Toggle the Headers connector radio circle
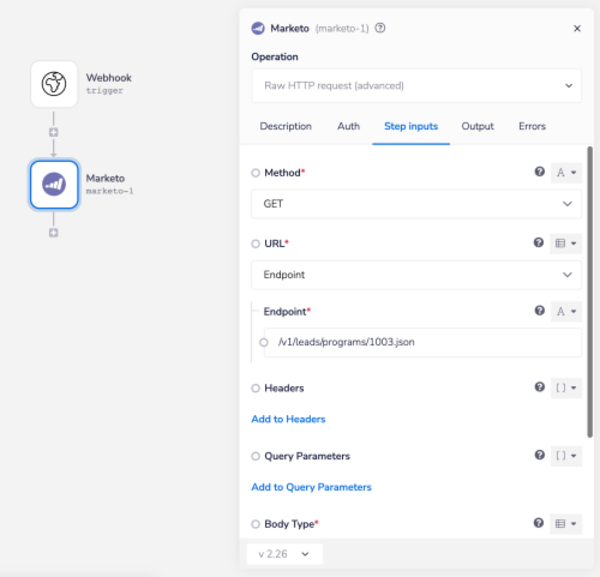 (x=256, y=388)
